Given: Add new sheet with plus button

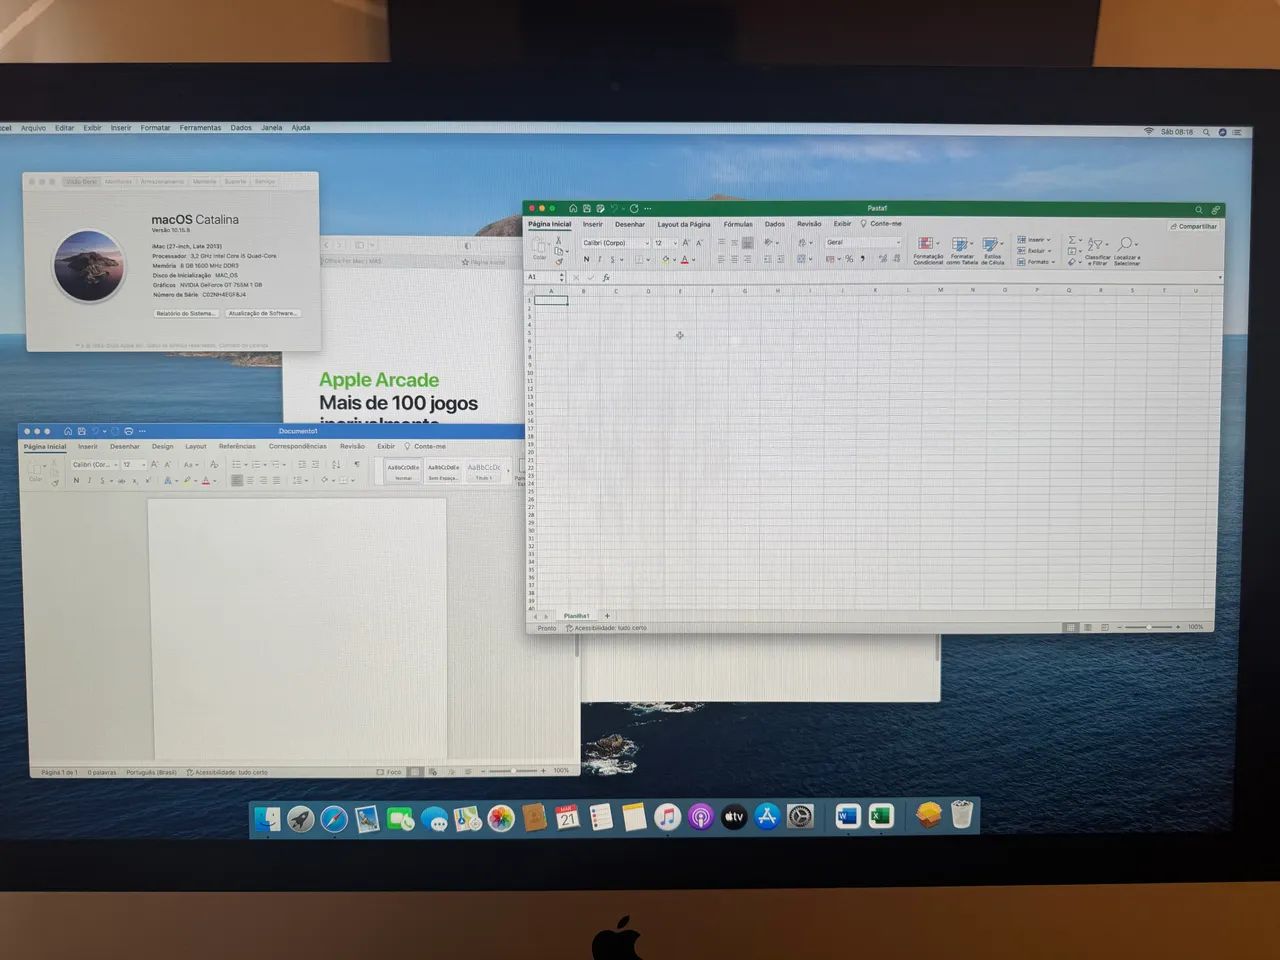Looking at the screenshot, I should pos(607,615).
